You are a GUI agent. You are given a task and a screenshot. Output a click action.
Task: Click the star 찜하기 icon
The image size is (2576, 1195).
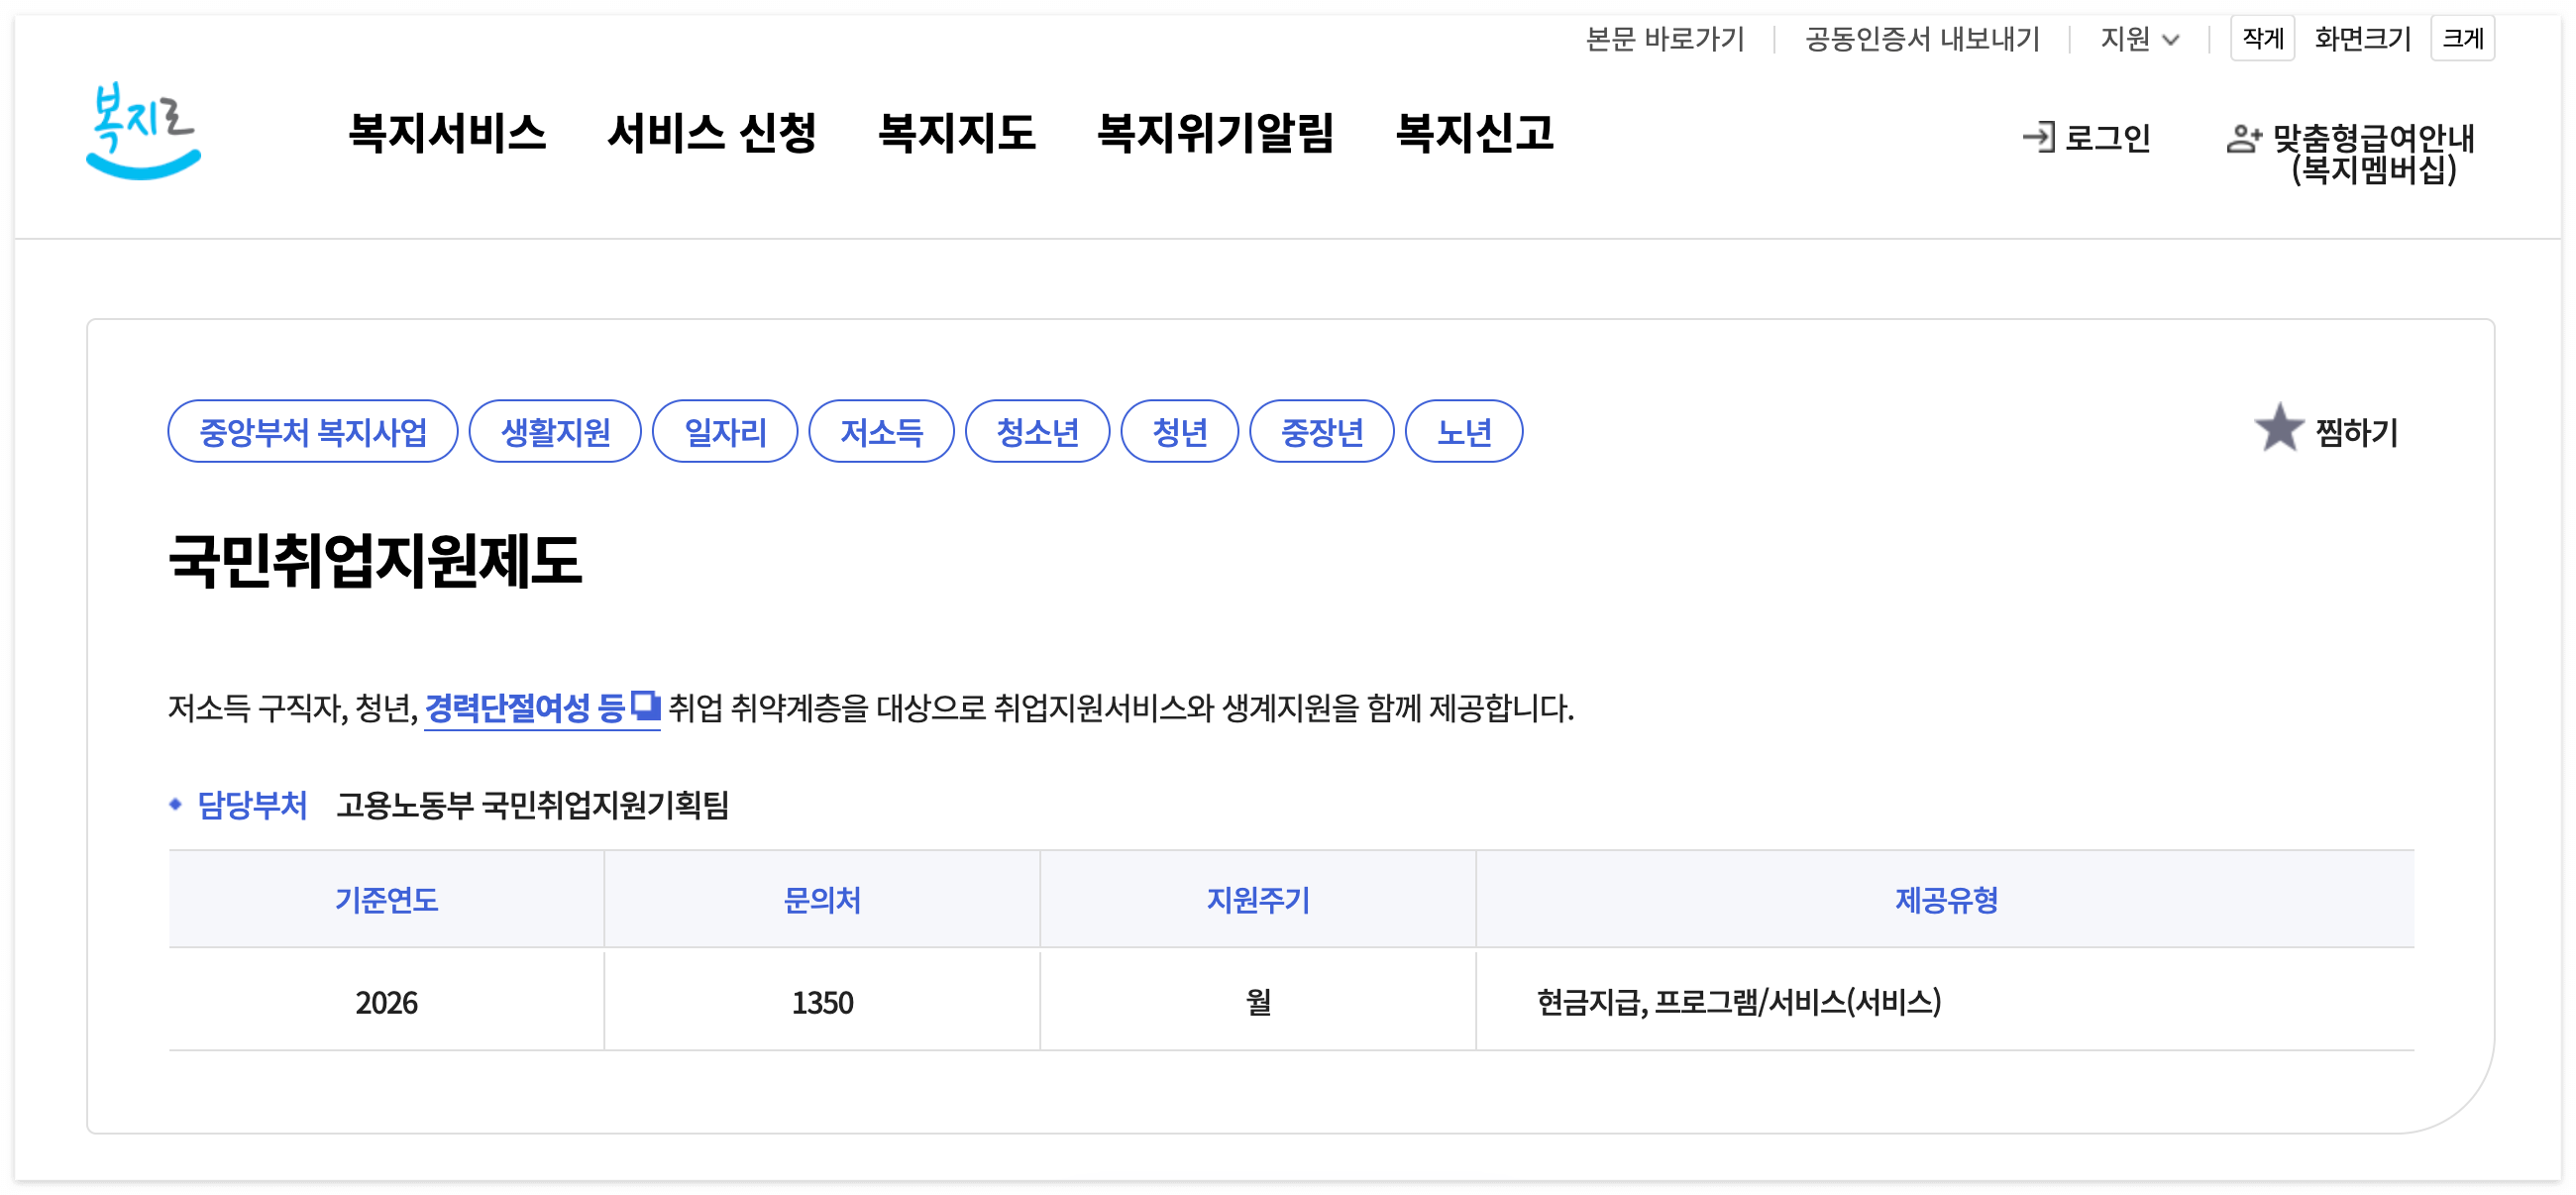[x=2278, y=429]
